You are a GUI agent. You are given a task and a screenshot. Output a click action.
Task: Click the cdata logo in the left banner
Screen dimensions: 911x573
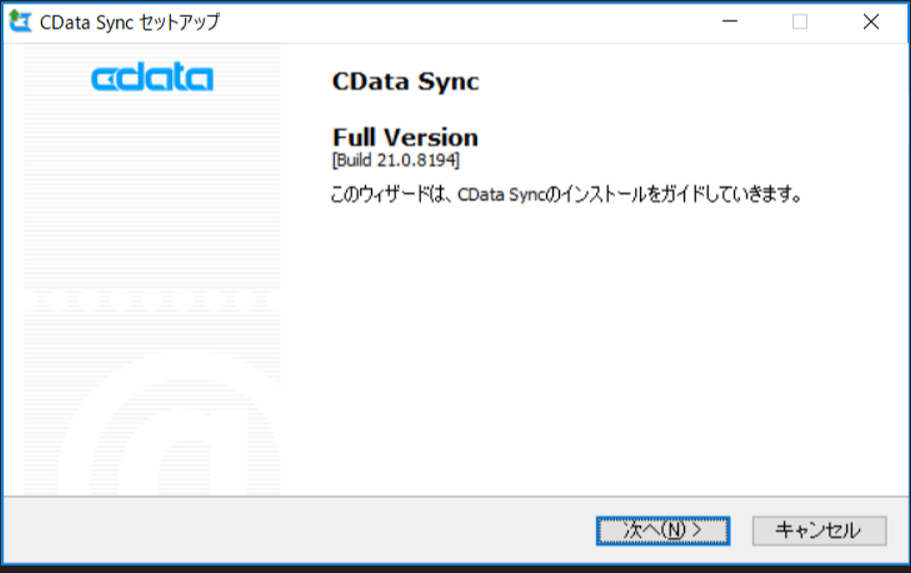coord(152,79)
